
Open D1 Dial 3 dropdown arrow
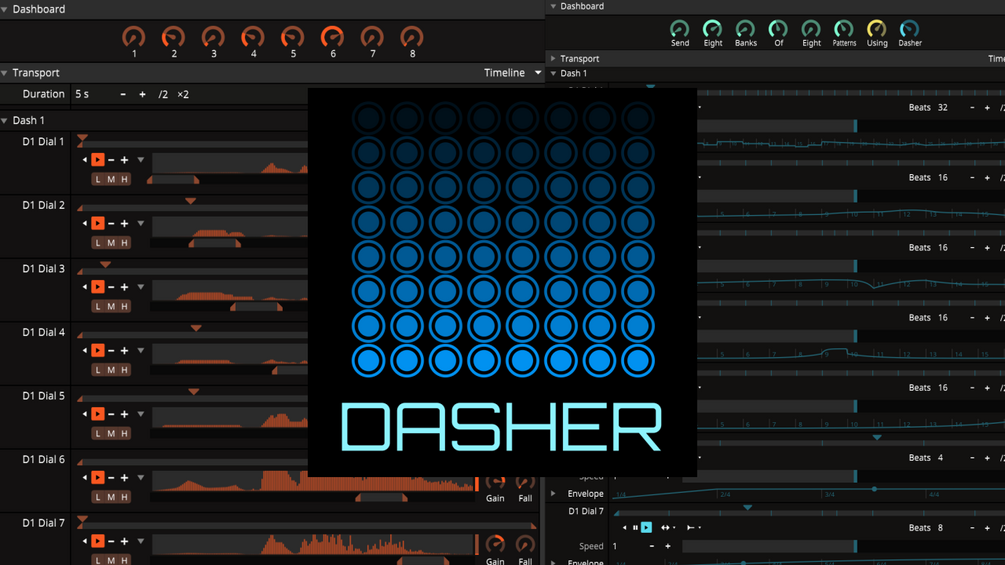pyautogui.click(x=140, y=287)
